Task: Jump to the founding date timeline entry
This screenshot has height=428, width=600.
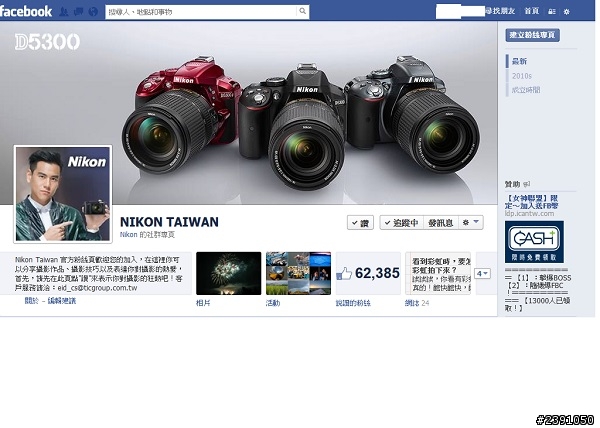Action: [526, 90]
